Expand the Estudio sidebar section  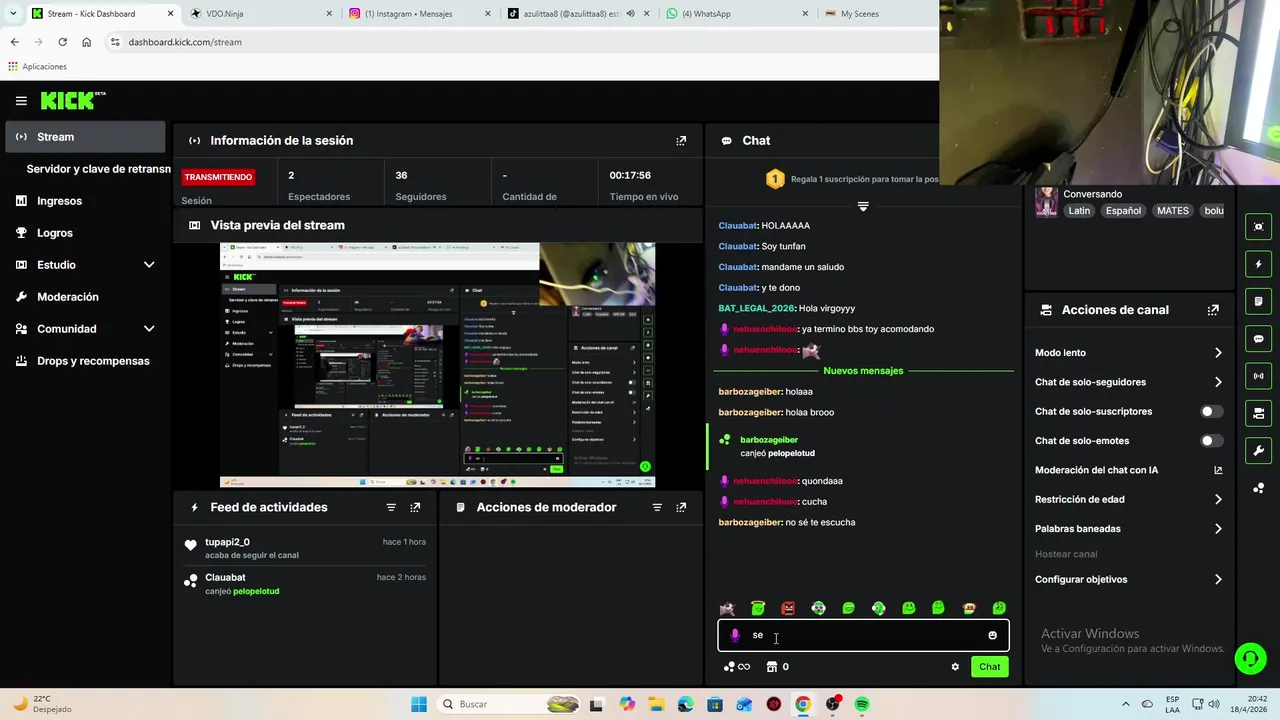point(149,265)
